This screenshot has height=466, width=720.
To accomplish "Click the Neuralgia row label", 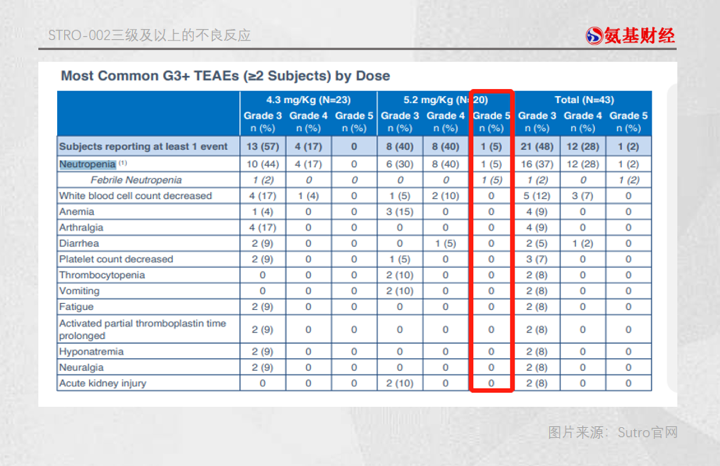I will click(x=81, y=367).
